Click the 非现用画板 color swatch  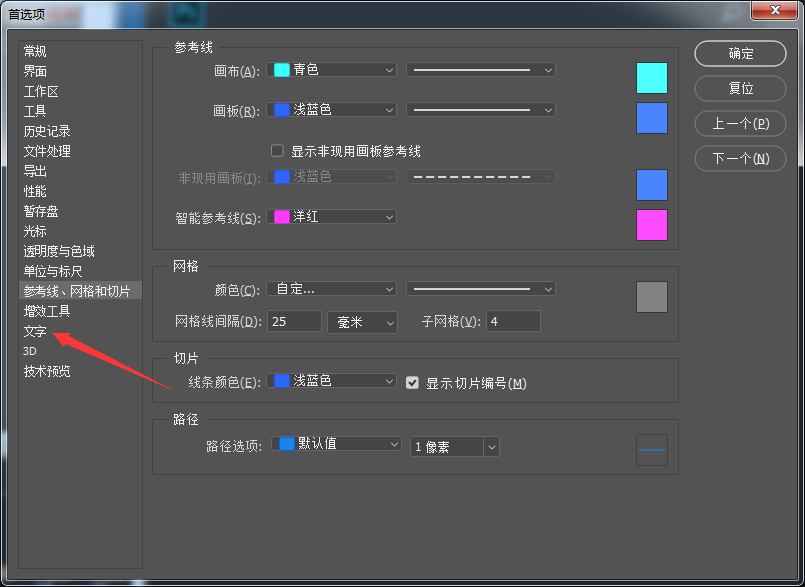tap(651, 185)
